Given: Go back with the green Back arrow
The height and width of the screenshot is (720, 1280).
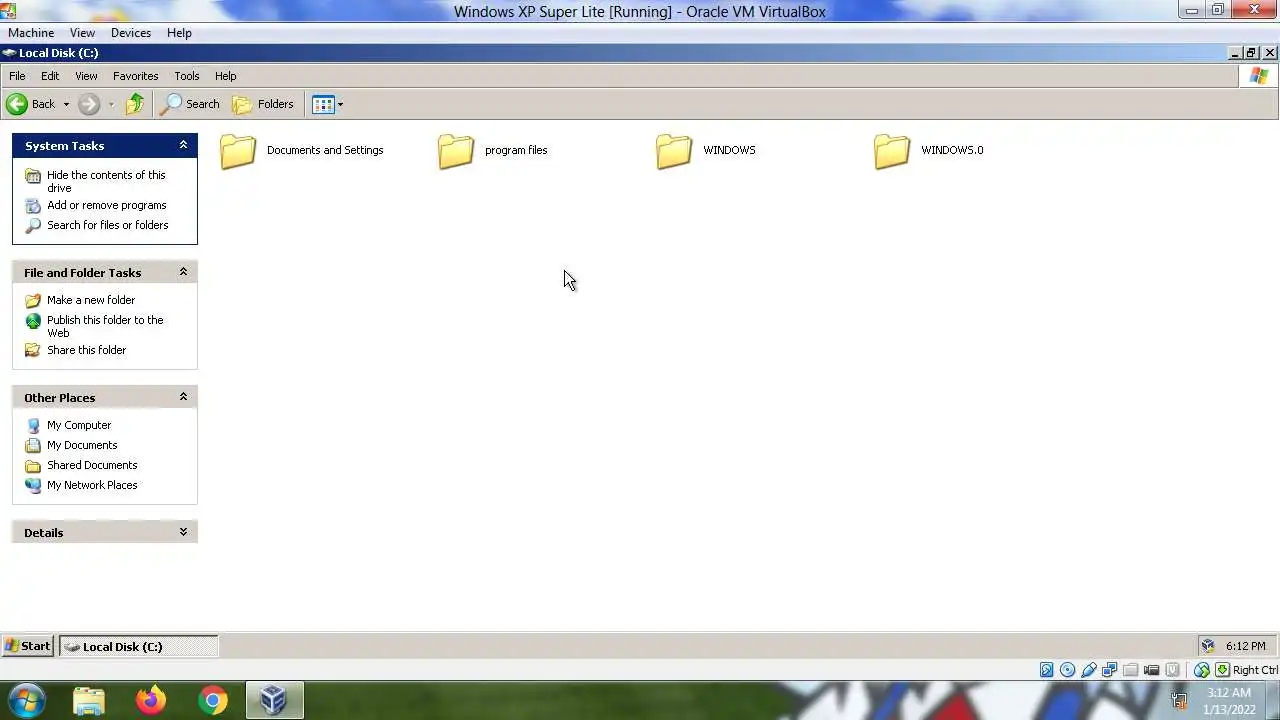Looking at the screenshot, I should pos(30,104).
